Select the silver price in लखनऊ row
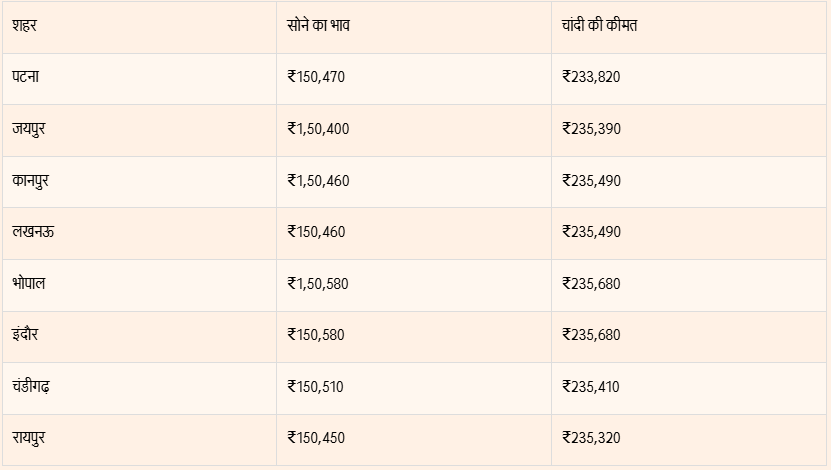Image resolution: width=831 pixels, height=470 pixels. coord(592,232)
